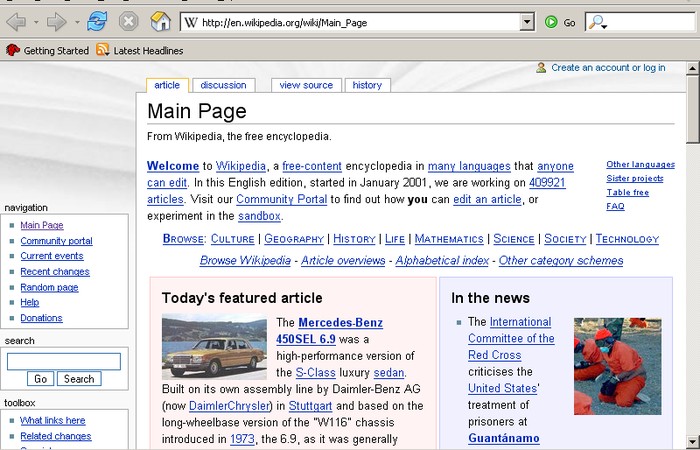Browse the Technology category

(x=627, y=239)
